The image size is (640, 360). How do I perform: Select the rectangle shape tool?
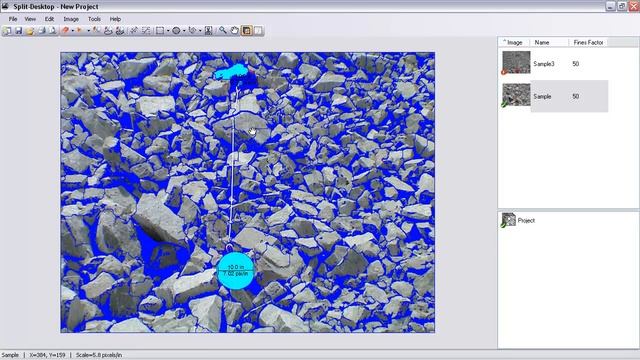point(160,31)
